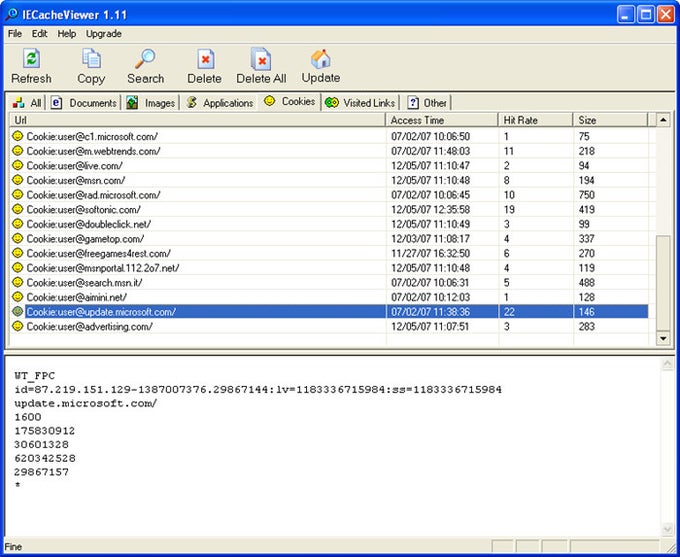Switch to the Documents tab

[84, 103]
